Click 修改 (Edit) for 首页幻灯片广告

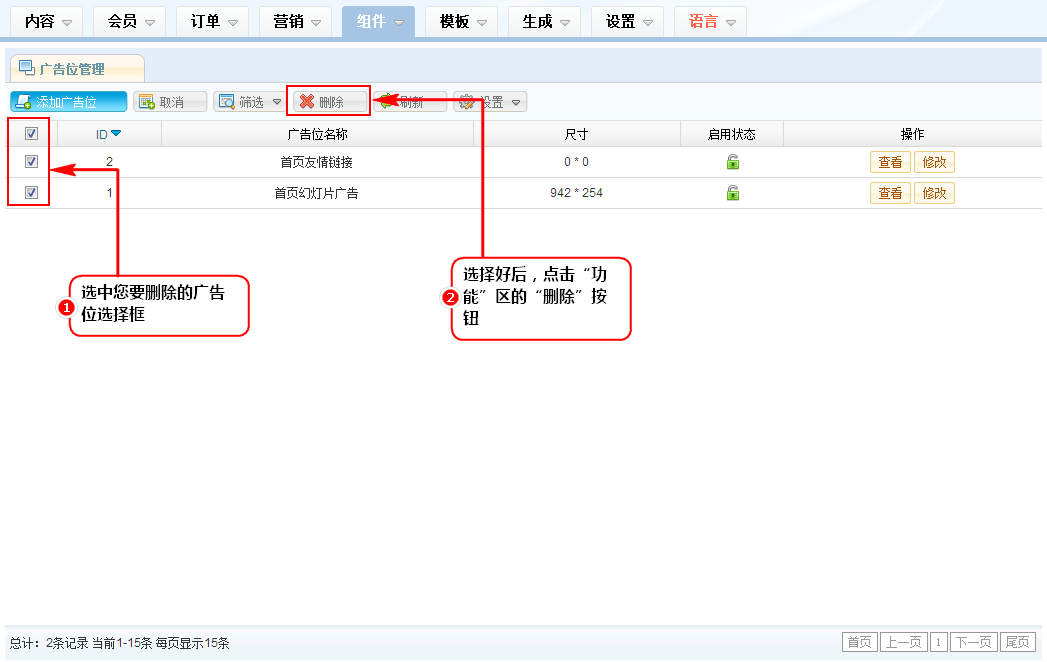(934, 193)
